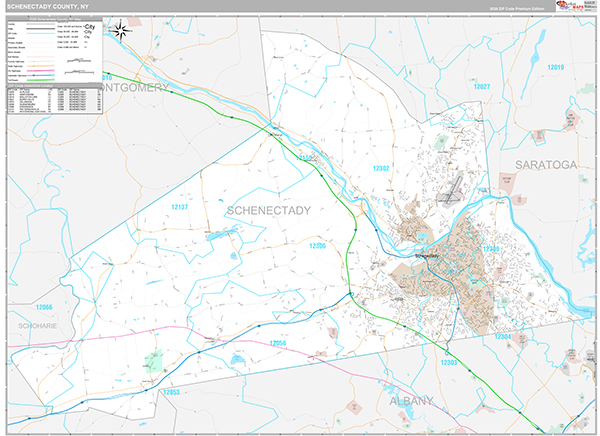The width and height of the screenshot is (600, 436).
Task: Click the green park area near ZIP 12056
Action: coord(153,361)
